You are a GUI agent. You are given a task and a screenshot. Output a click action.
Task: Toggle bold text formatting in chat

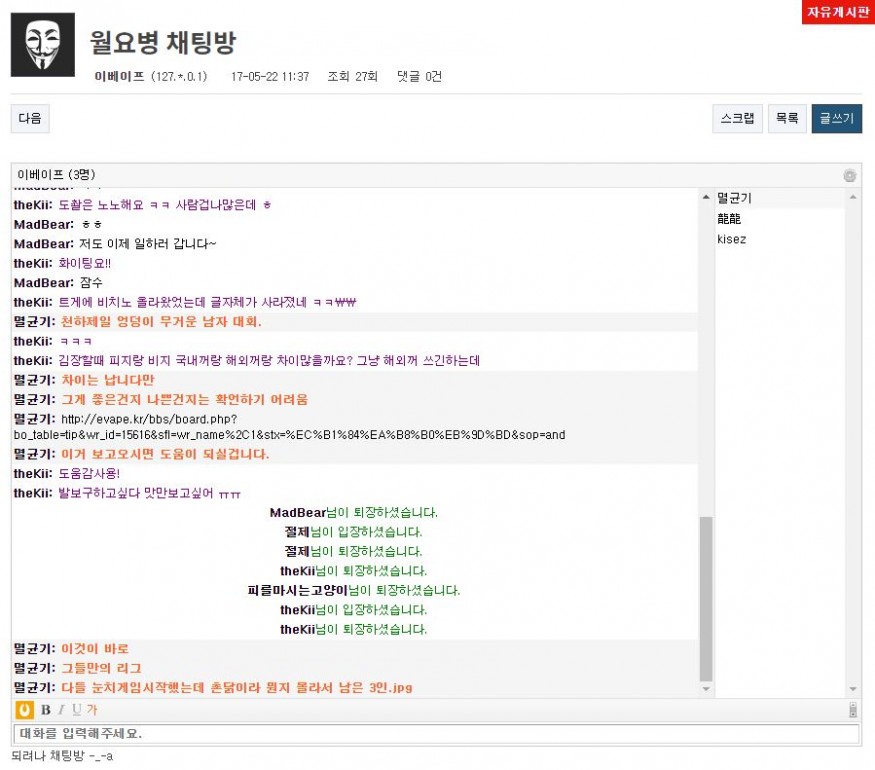[x=45, y=710]
